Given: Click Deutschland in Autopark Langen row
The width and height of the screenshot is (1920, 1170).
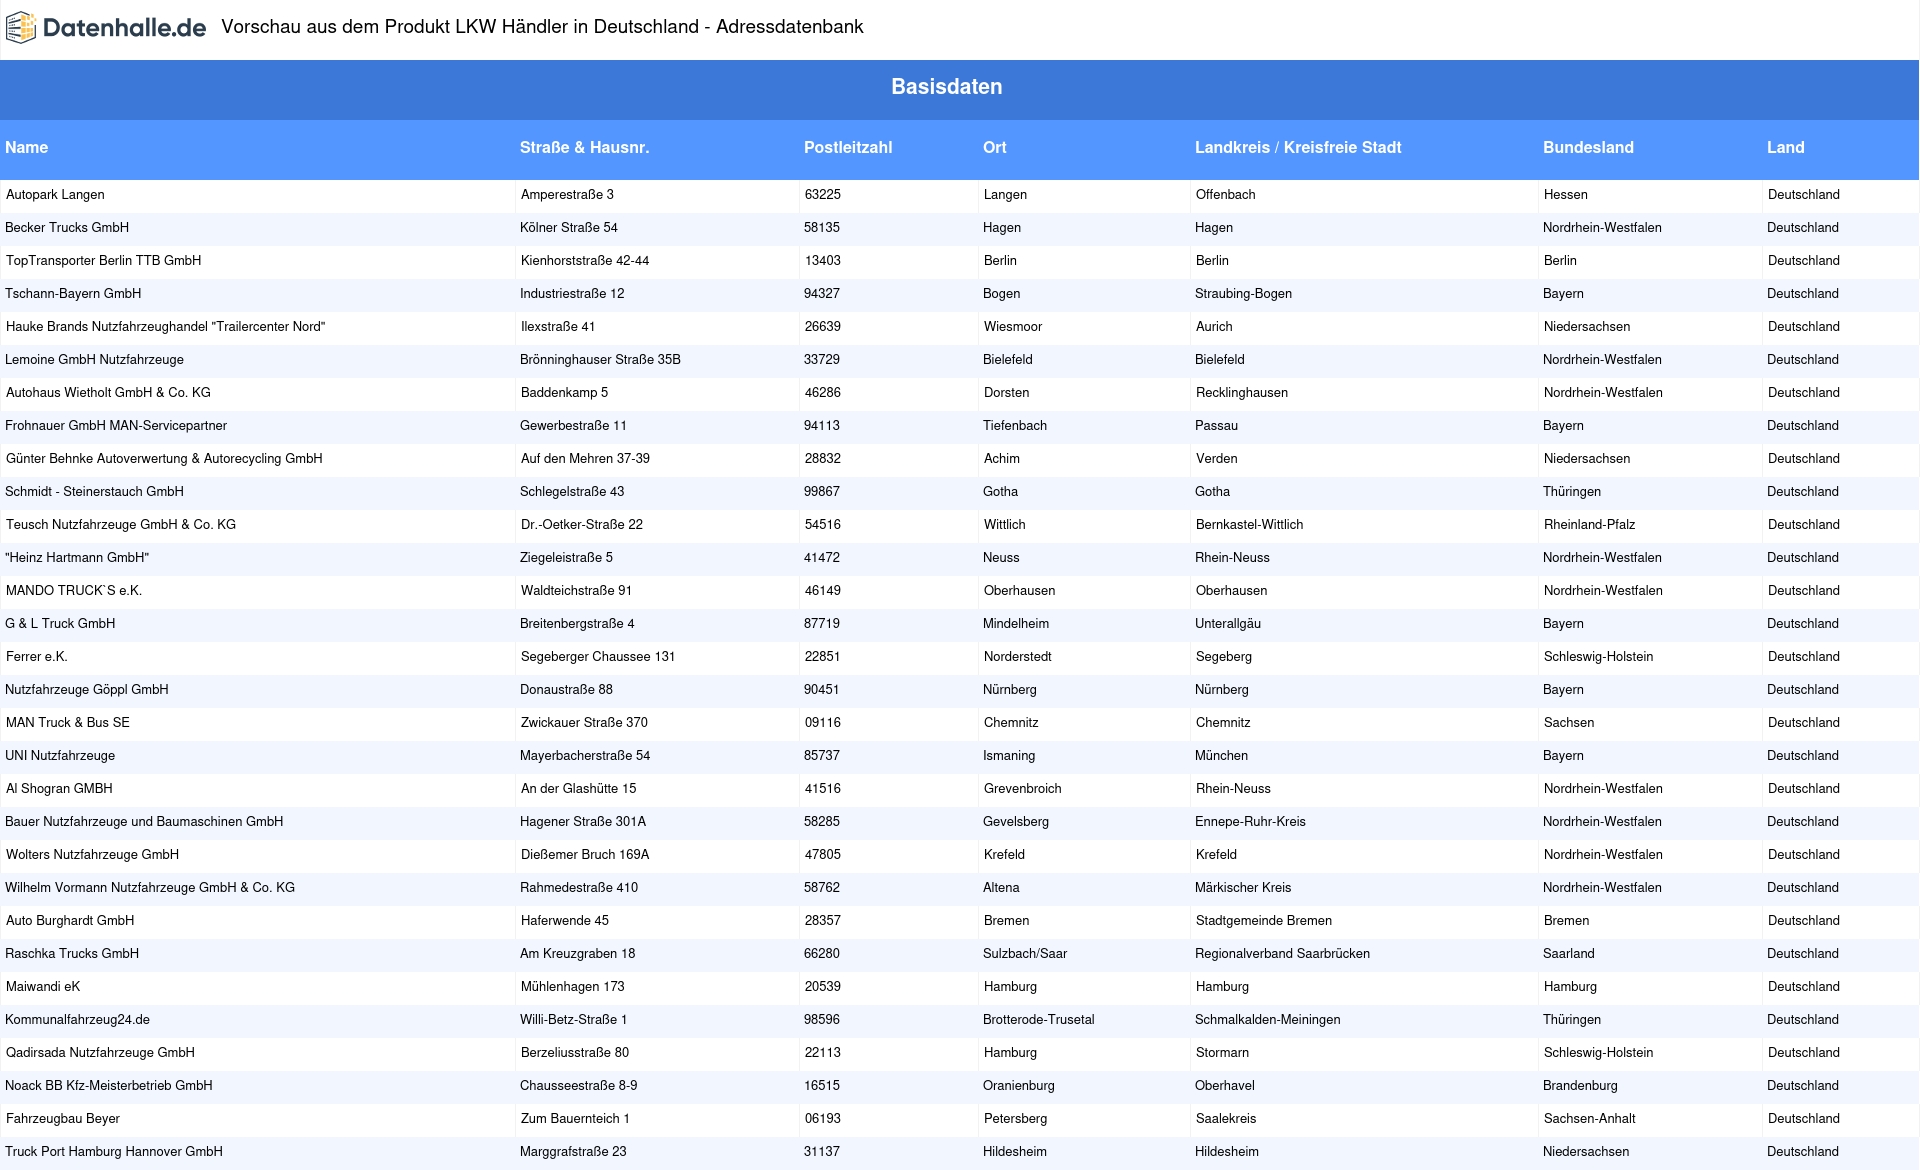Looking at the screenshot, I should tap(1803, 195).
